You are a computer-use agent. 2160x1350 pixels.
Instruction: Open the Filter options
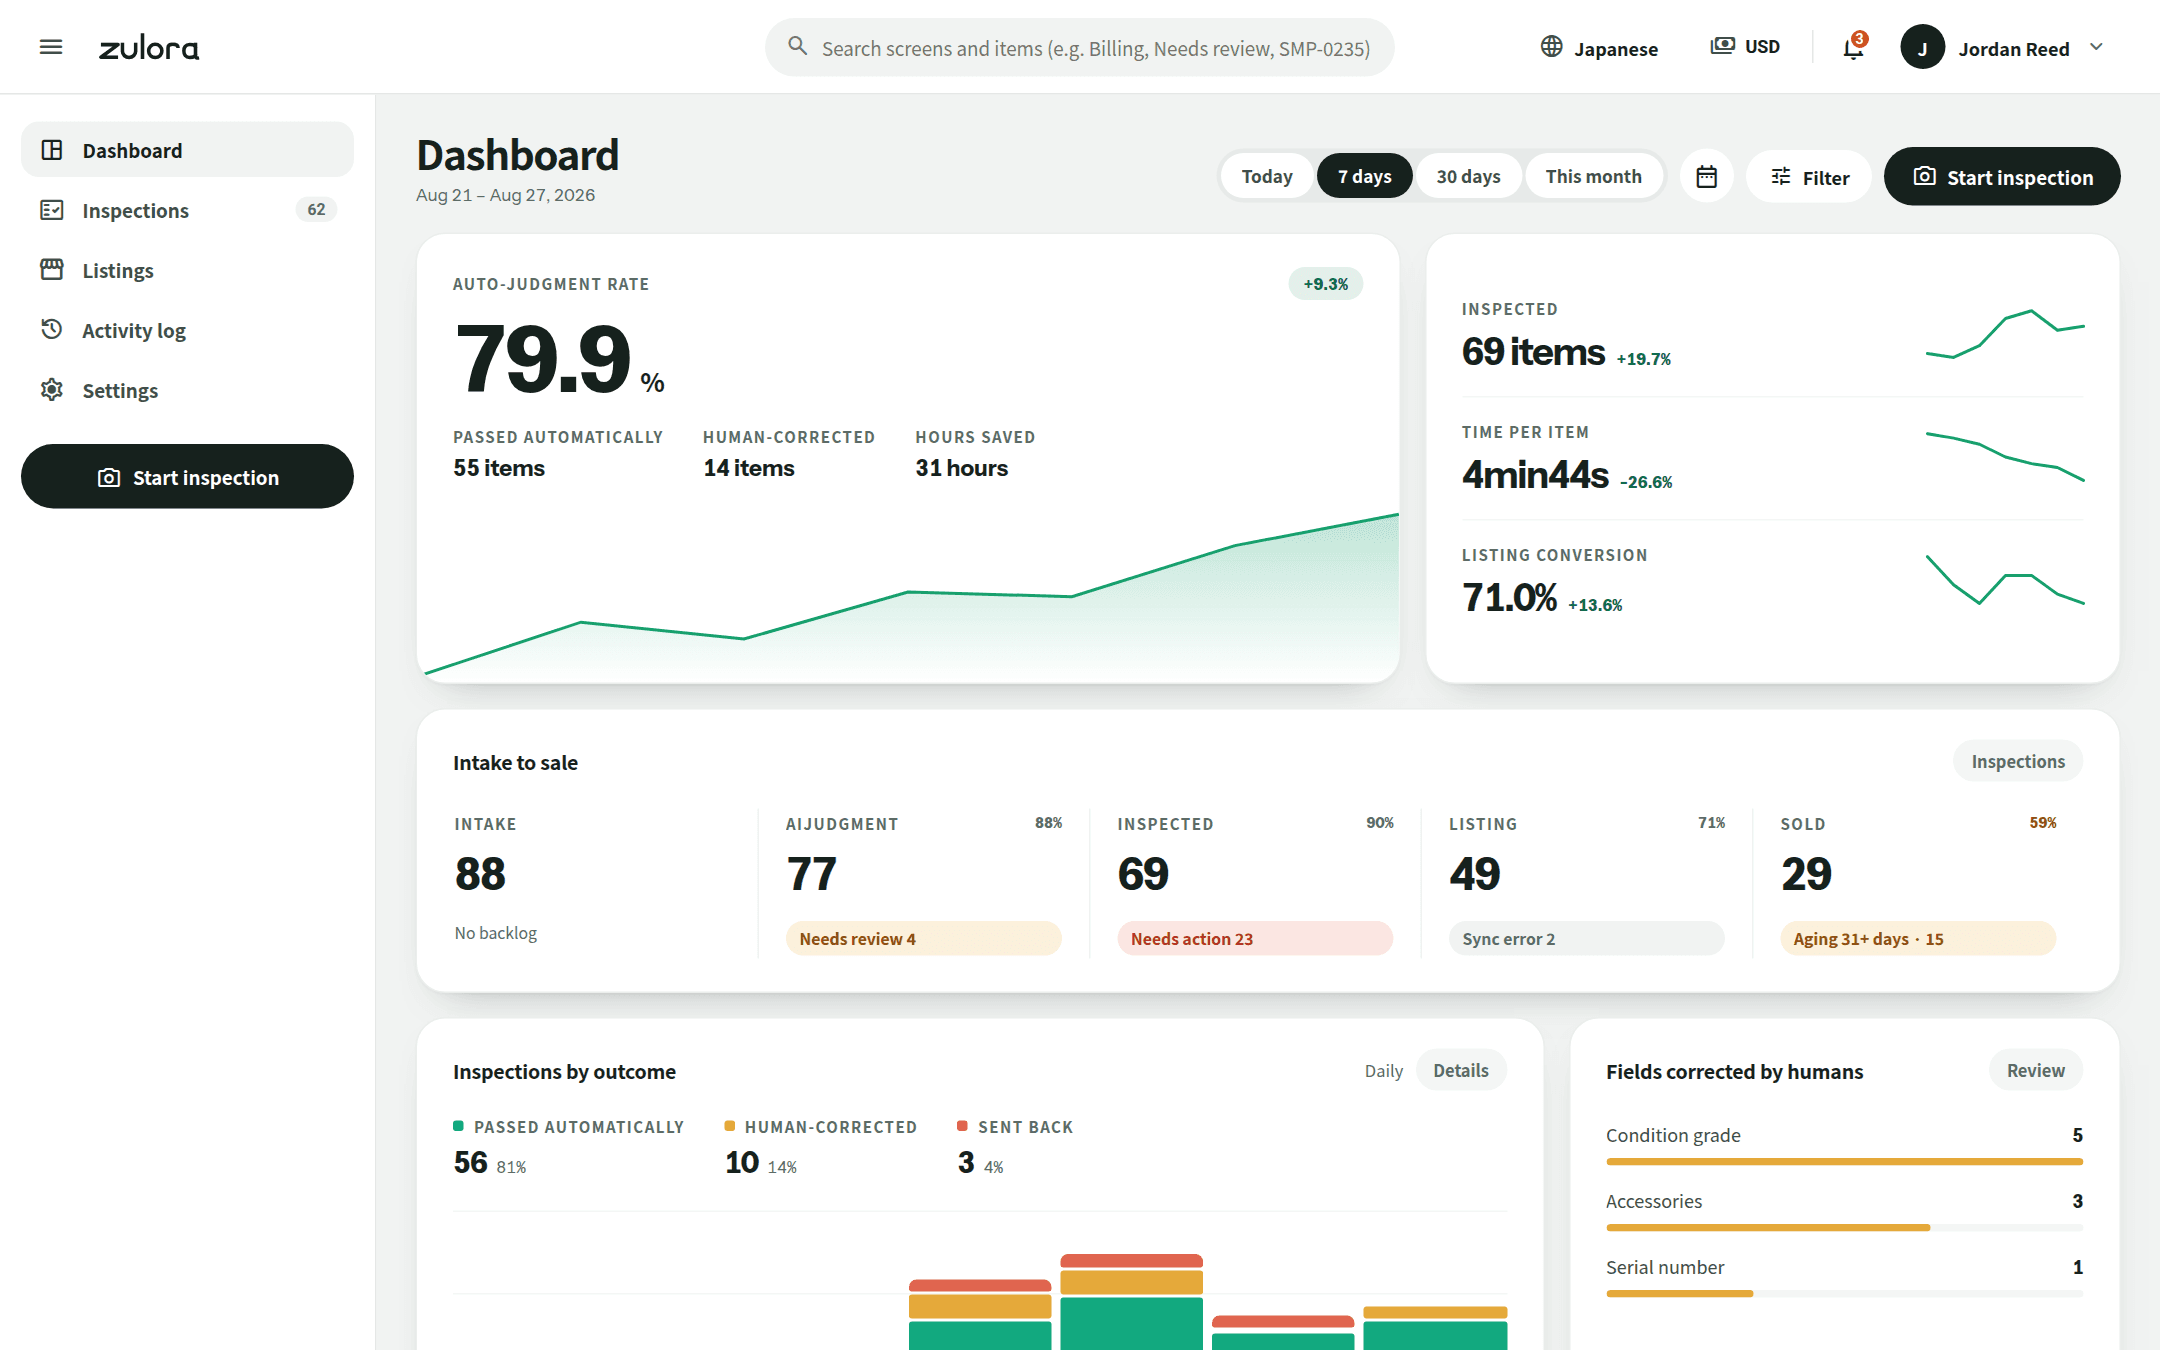tap(1808, 177)
